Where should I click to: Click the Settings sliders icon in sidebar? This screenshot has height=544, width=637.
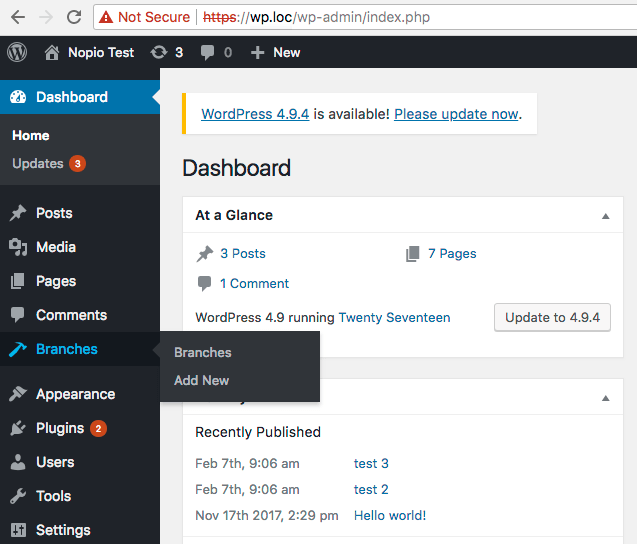tap(18, 530)
